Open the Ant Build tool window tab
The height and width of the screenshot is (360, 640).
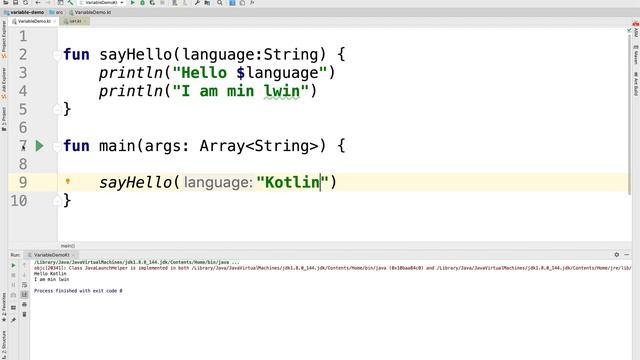636,84
